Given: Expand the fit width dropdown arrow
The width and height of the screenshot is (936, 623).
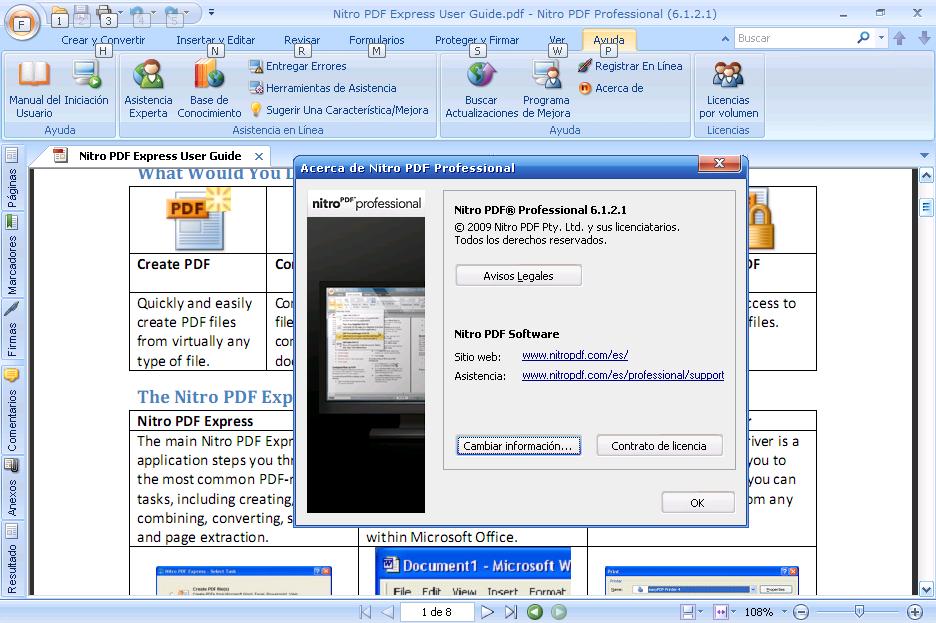Looking at the screenshot, I should click(734, 612).
